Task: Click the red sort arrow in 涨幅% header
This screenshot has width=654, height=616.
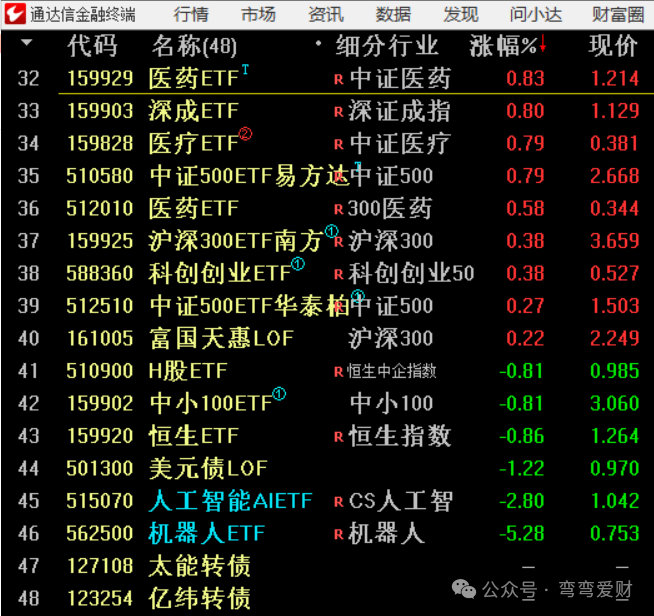Action: pos(543,44)
